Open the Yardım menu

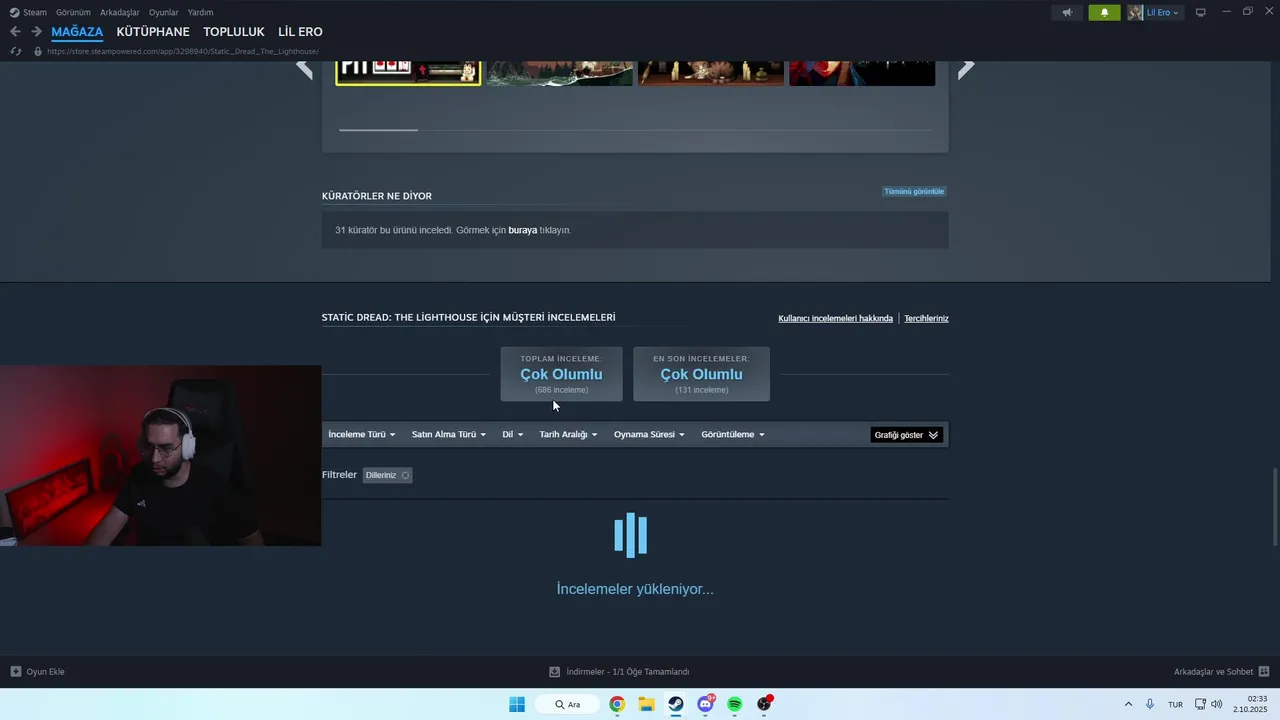point(200,12)
